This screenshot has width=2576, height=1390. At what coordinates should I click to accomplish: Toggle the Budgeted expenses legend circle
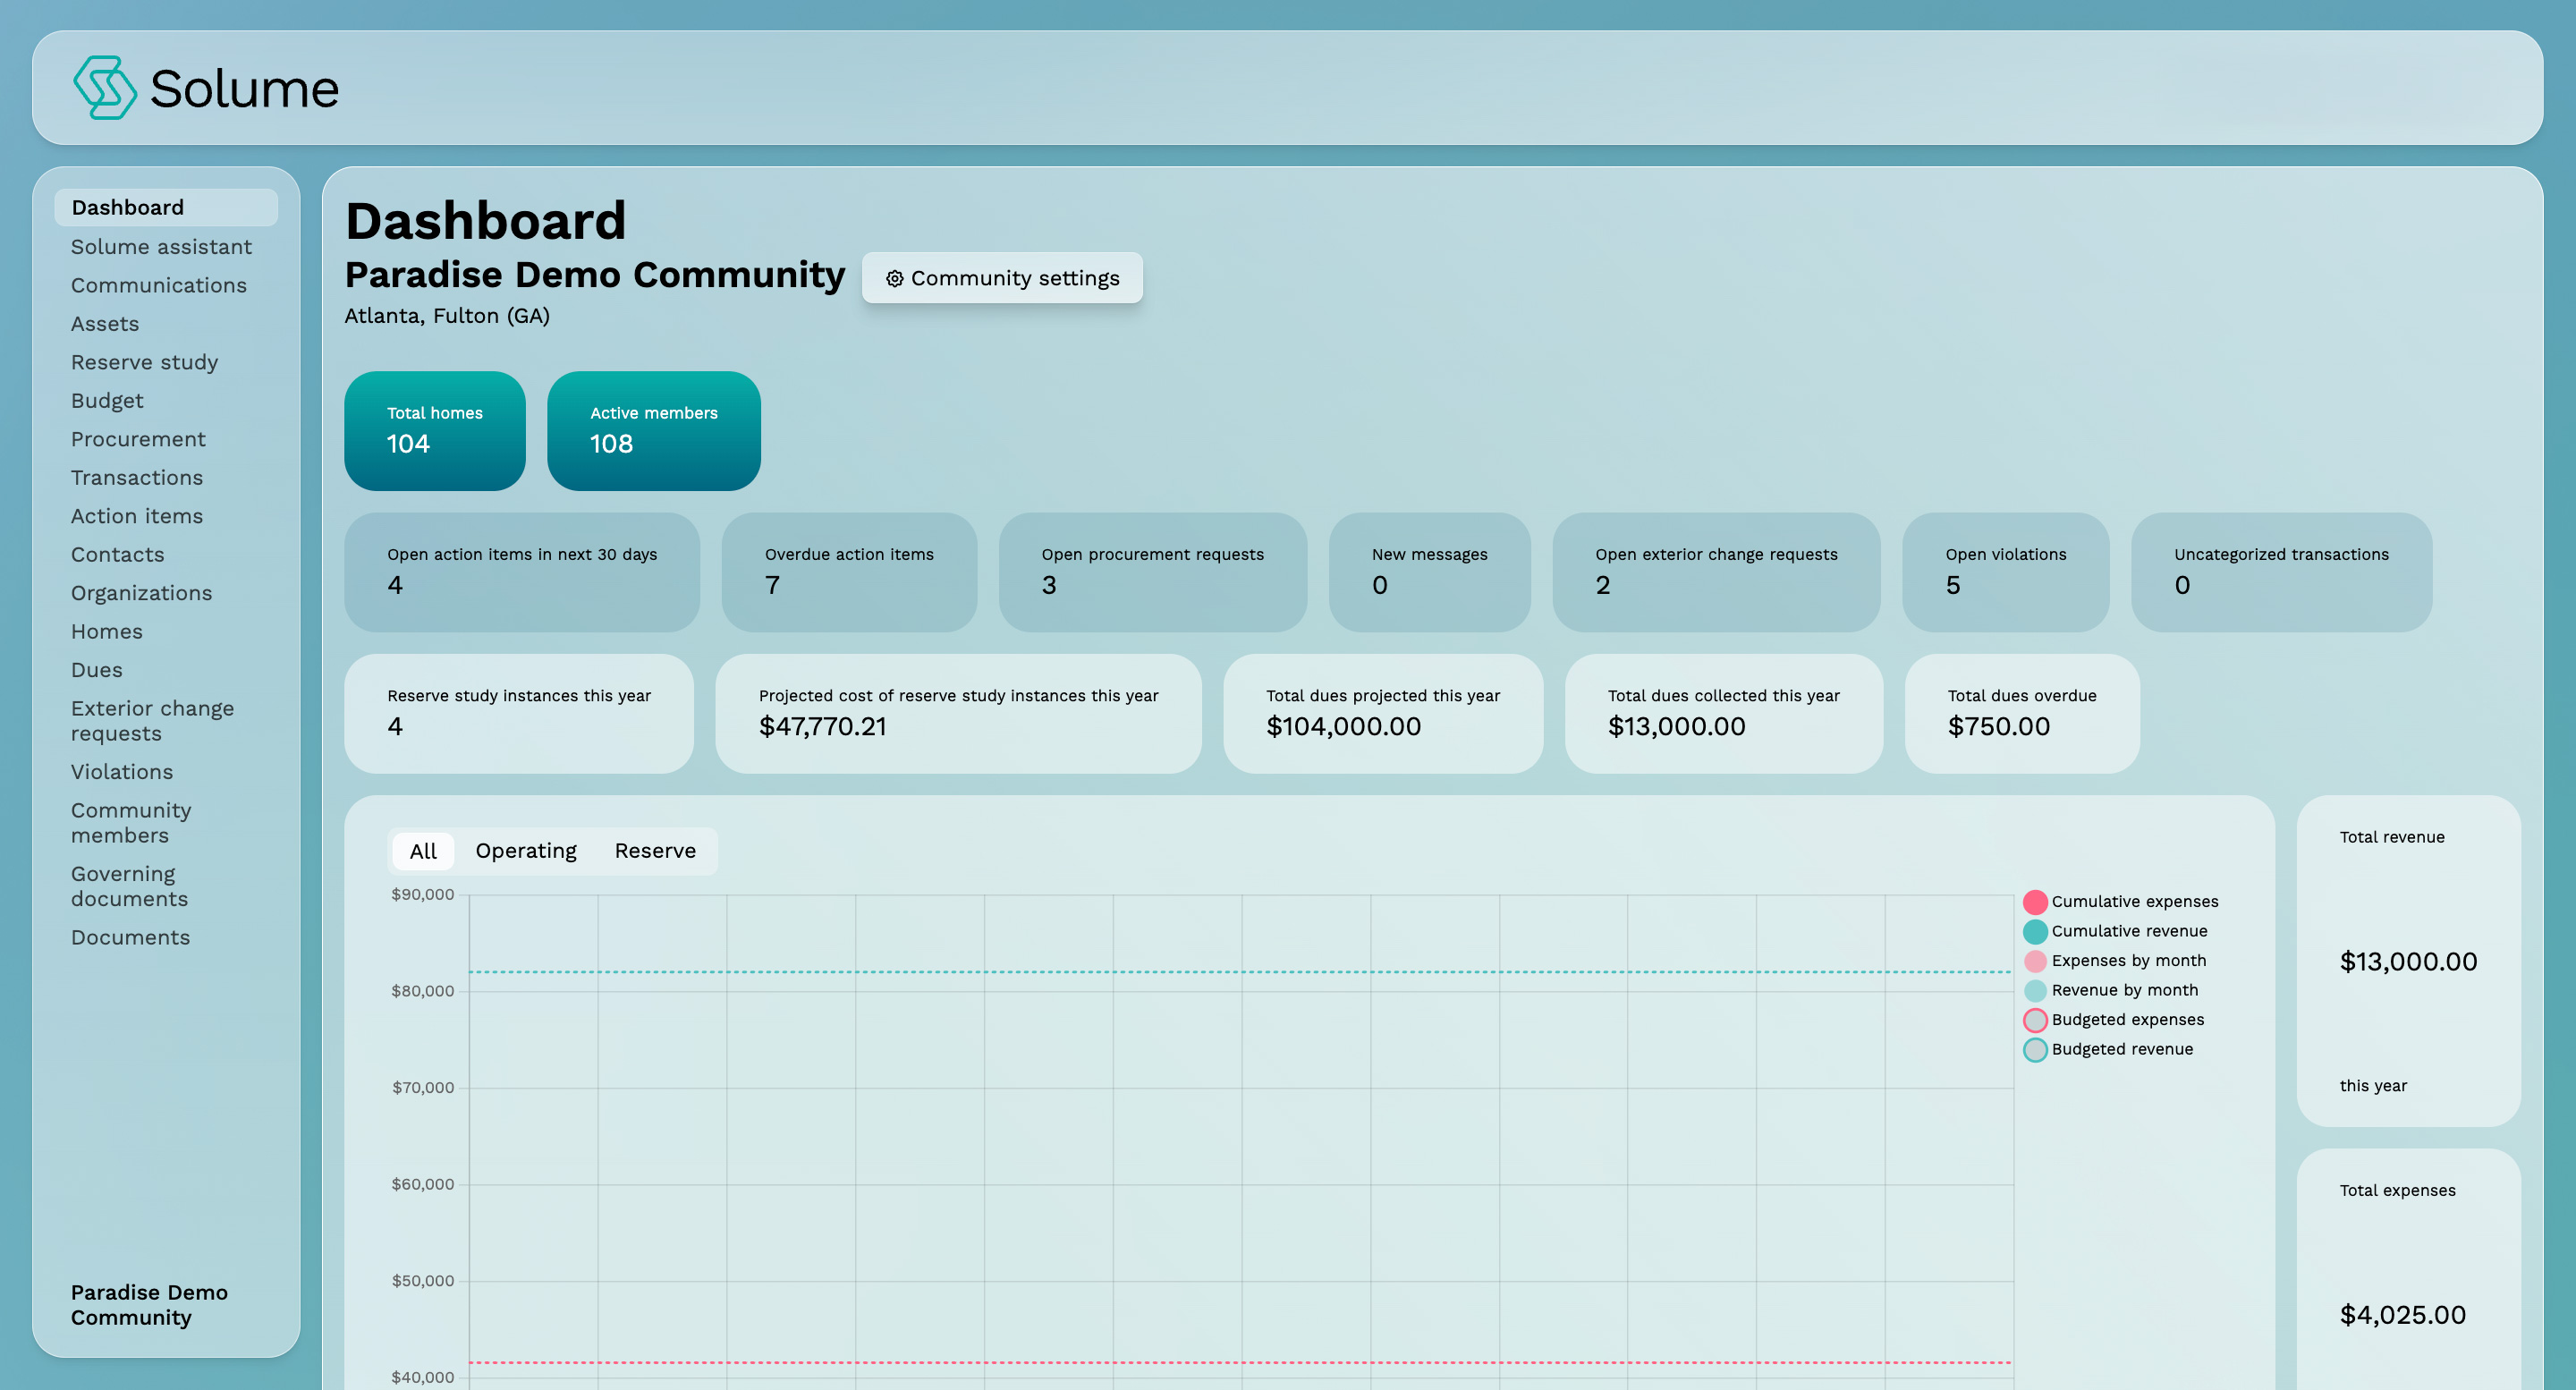click(2034, 1020)
